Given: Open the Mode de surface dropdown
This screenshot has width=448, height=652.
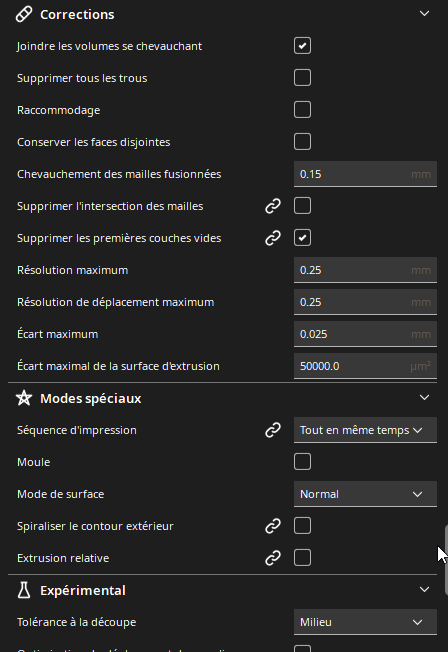Looking at the screenshot, I should 365,494.
